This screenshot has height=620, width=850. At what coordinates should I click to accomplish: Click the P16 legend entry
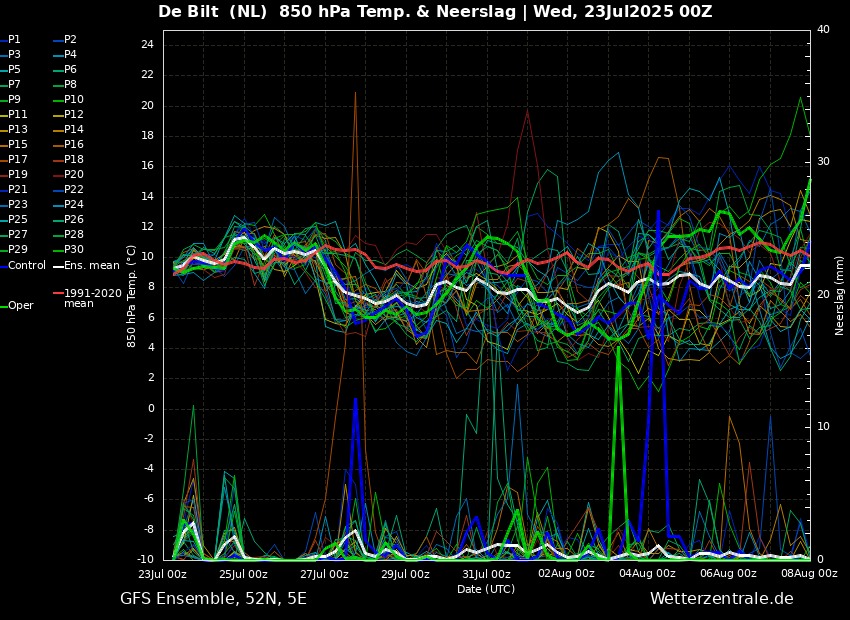pyautogui.click(x=74, y=145)
